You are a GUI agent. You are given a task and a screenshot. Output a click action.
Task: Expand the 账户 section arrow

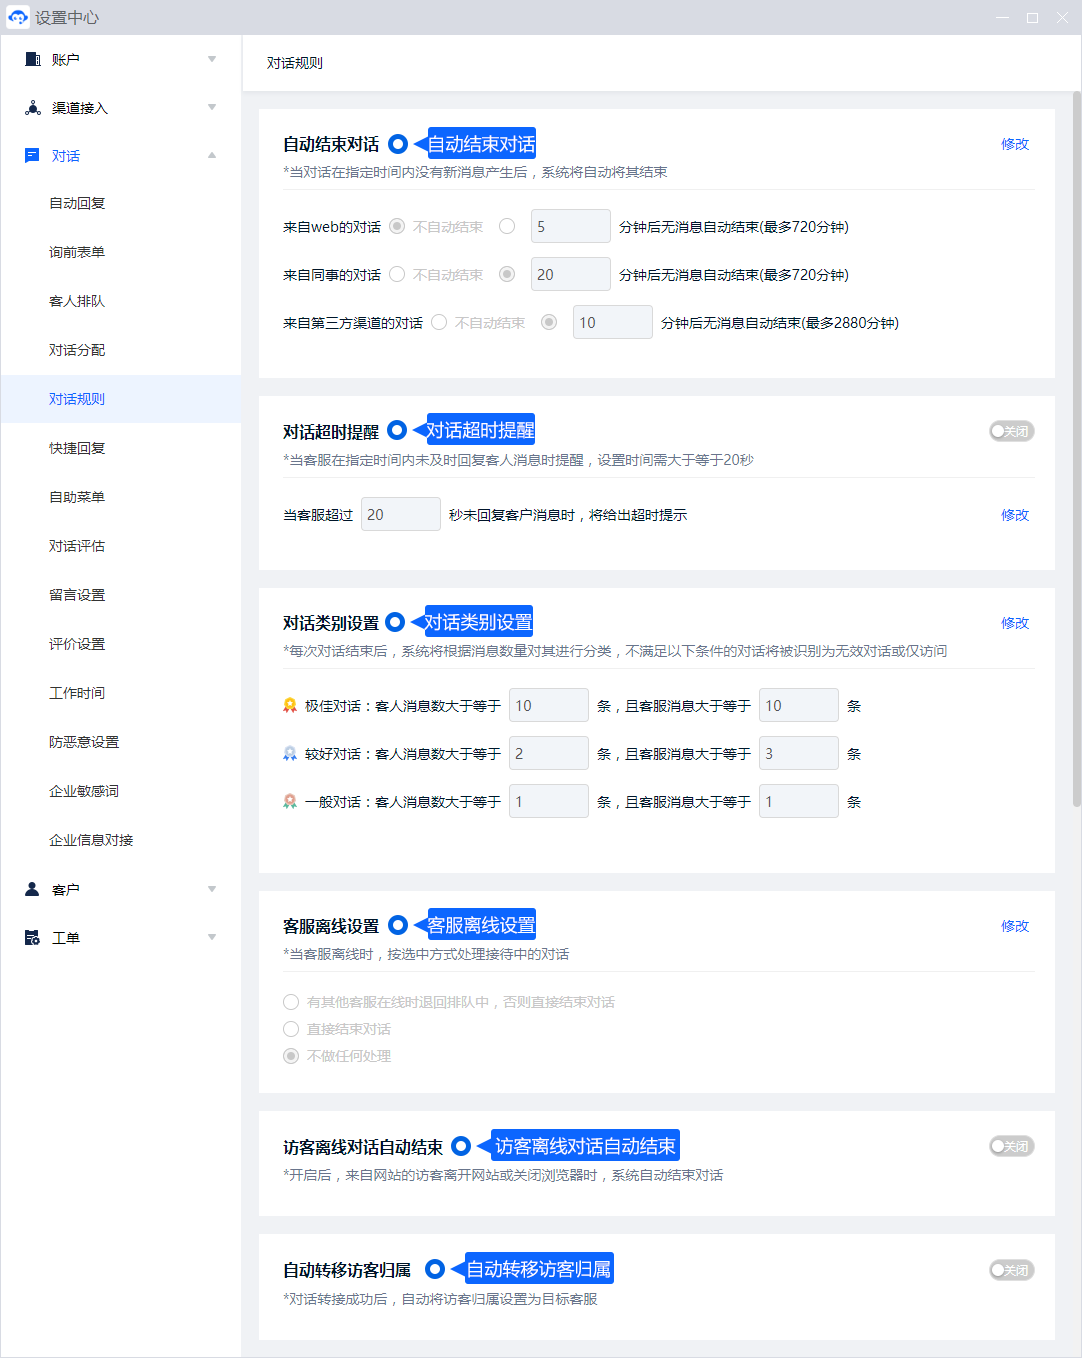(x=212, y=60)
